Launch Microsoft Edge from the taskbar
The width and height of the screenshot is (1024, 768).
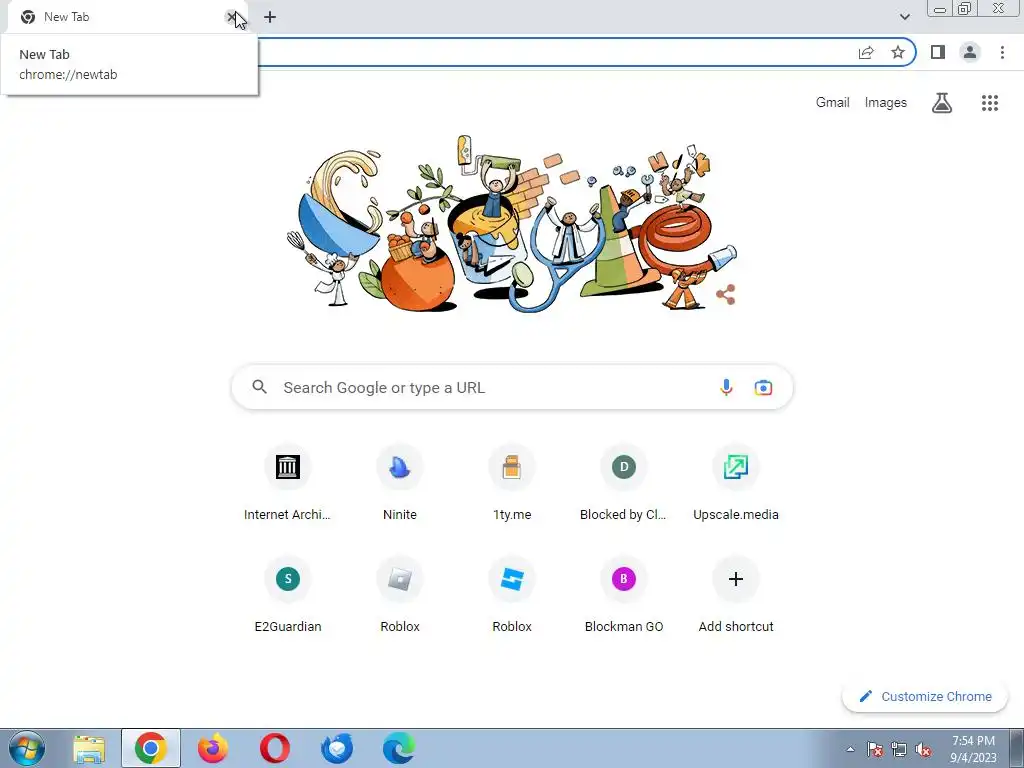coord(398,748)
